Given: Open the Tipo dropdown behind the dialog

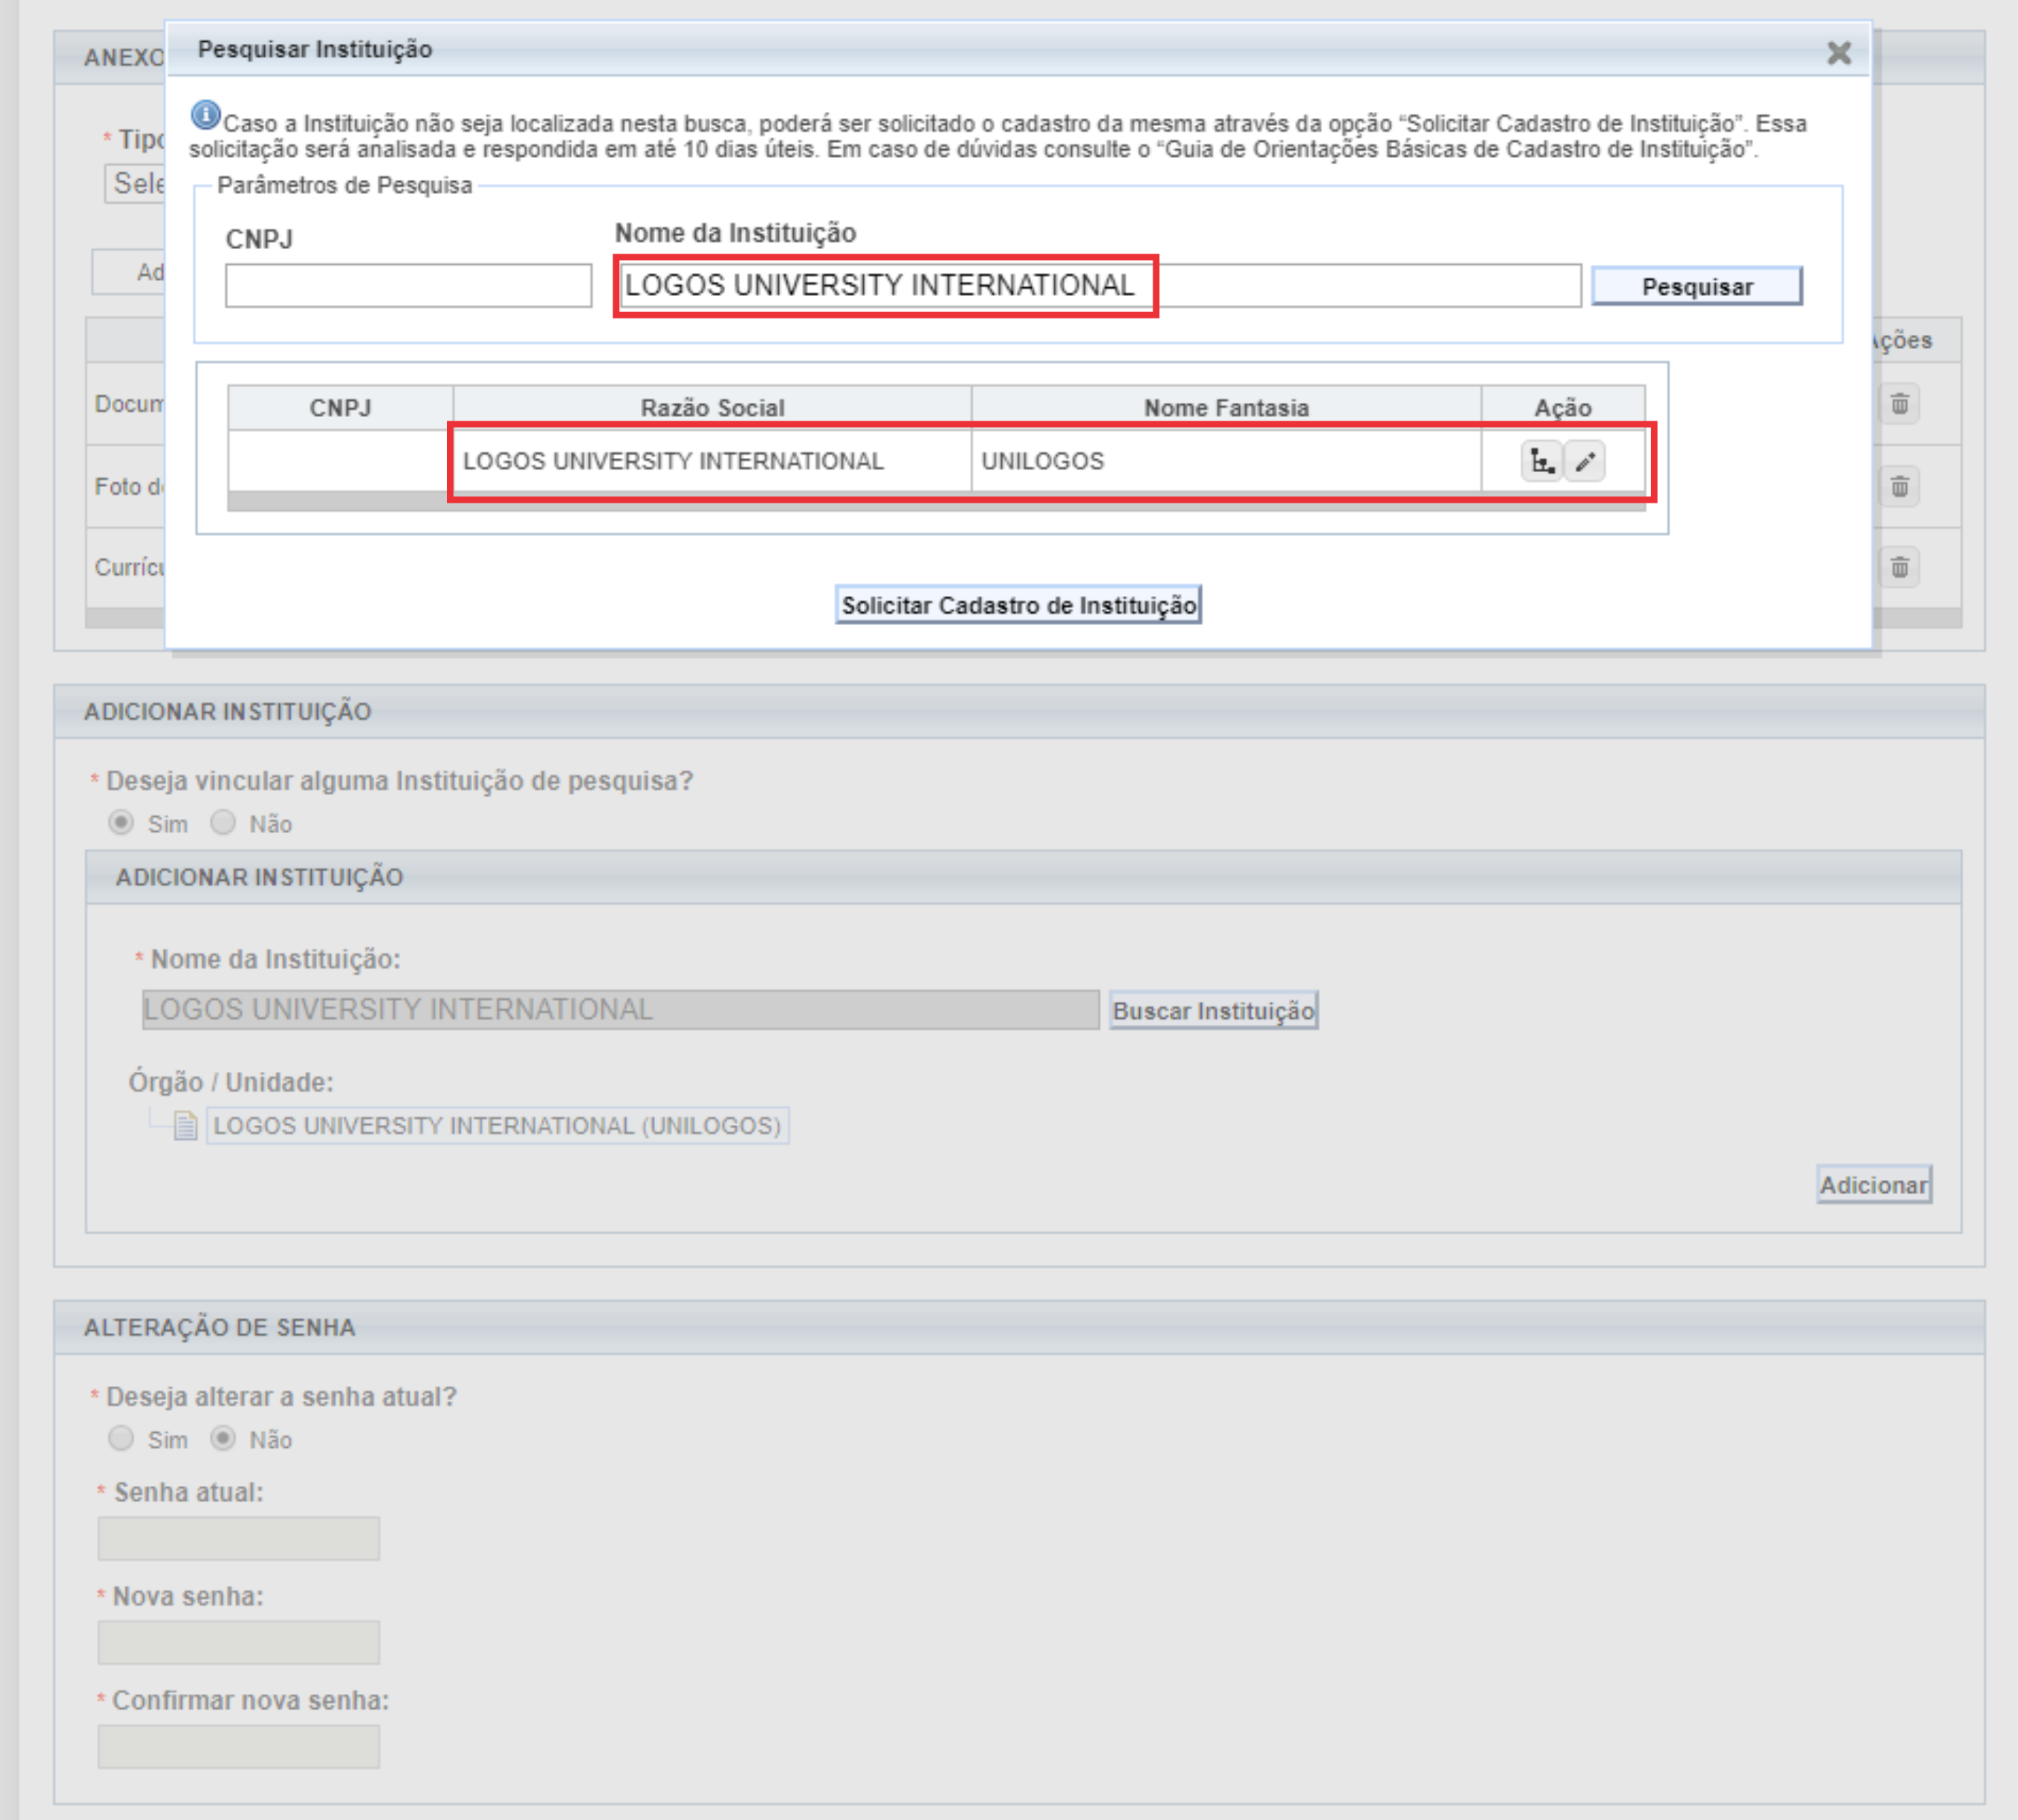Looking at the screenshot, I should [x=135, y=184].
